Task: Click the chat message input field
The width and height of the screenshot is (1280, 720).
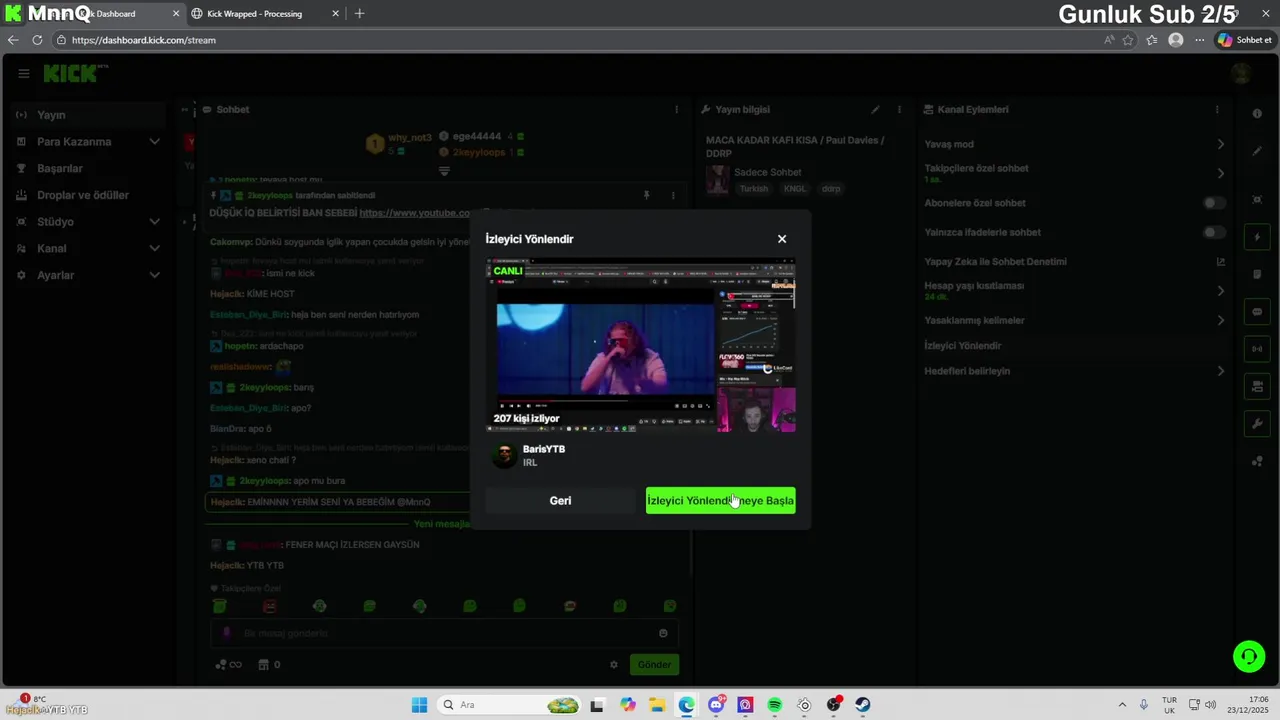Action: click(443, 633)
